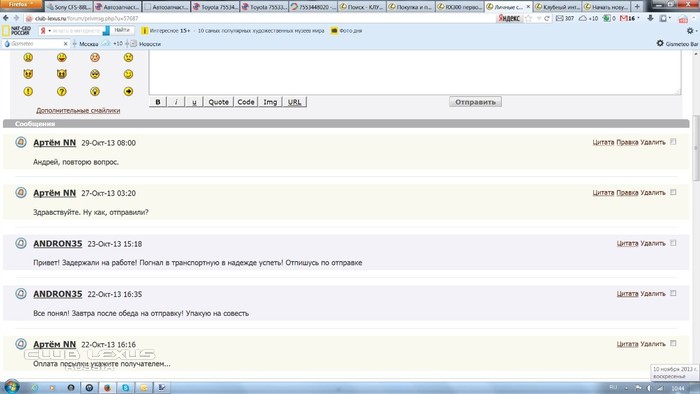
Task: Switch to the Toyota 75534 tab
Action: 216,7
